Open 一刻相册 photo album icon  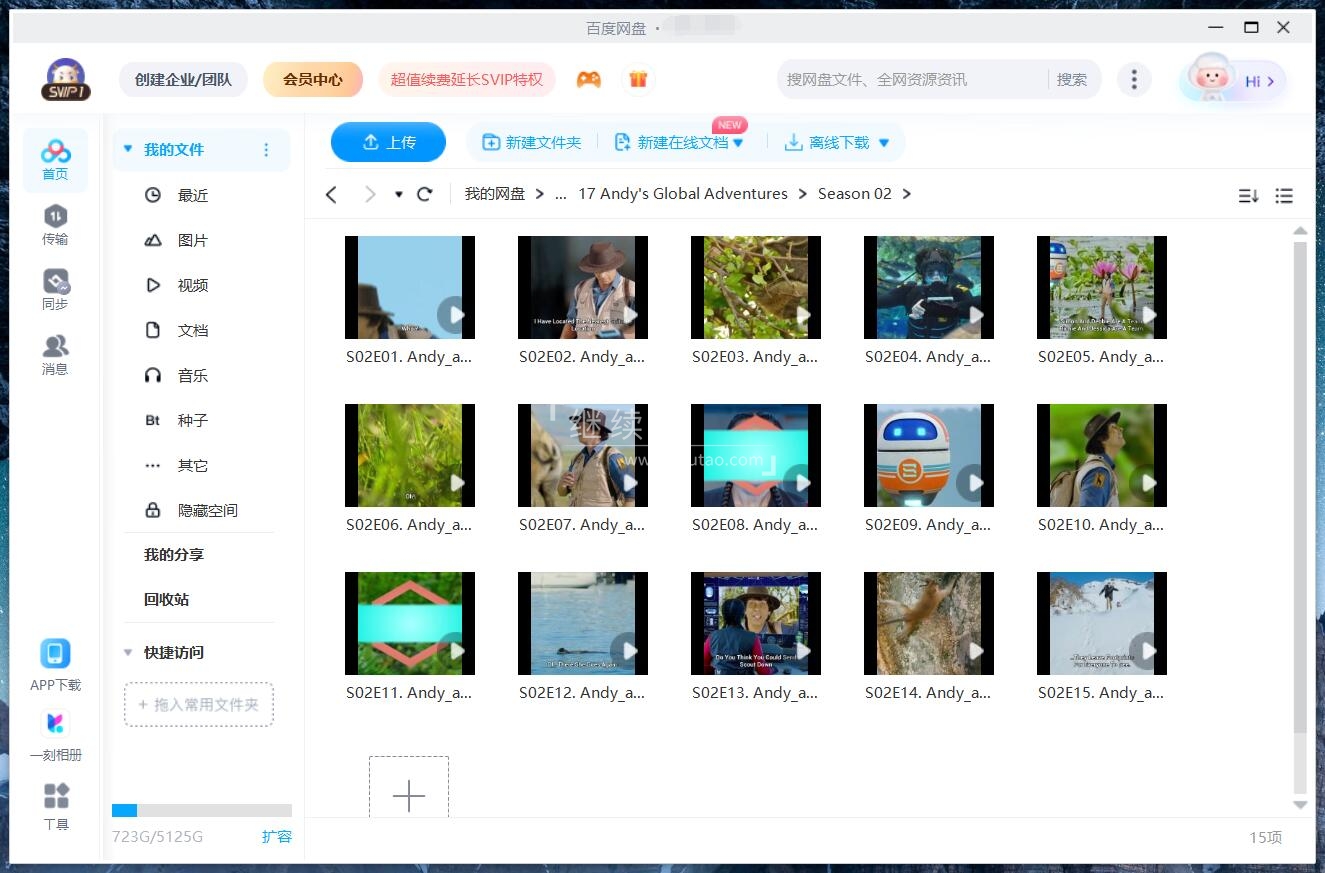click(55, 723)
